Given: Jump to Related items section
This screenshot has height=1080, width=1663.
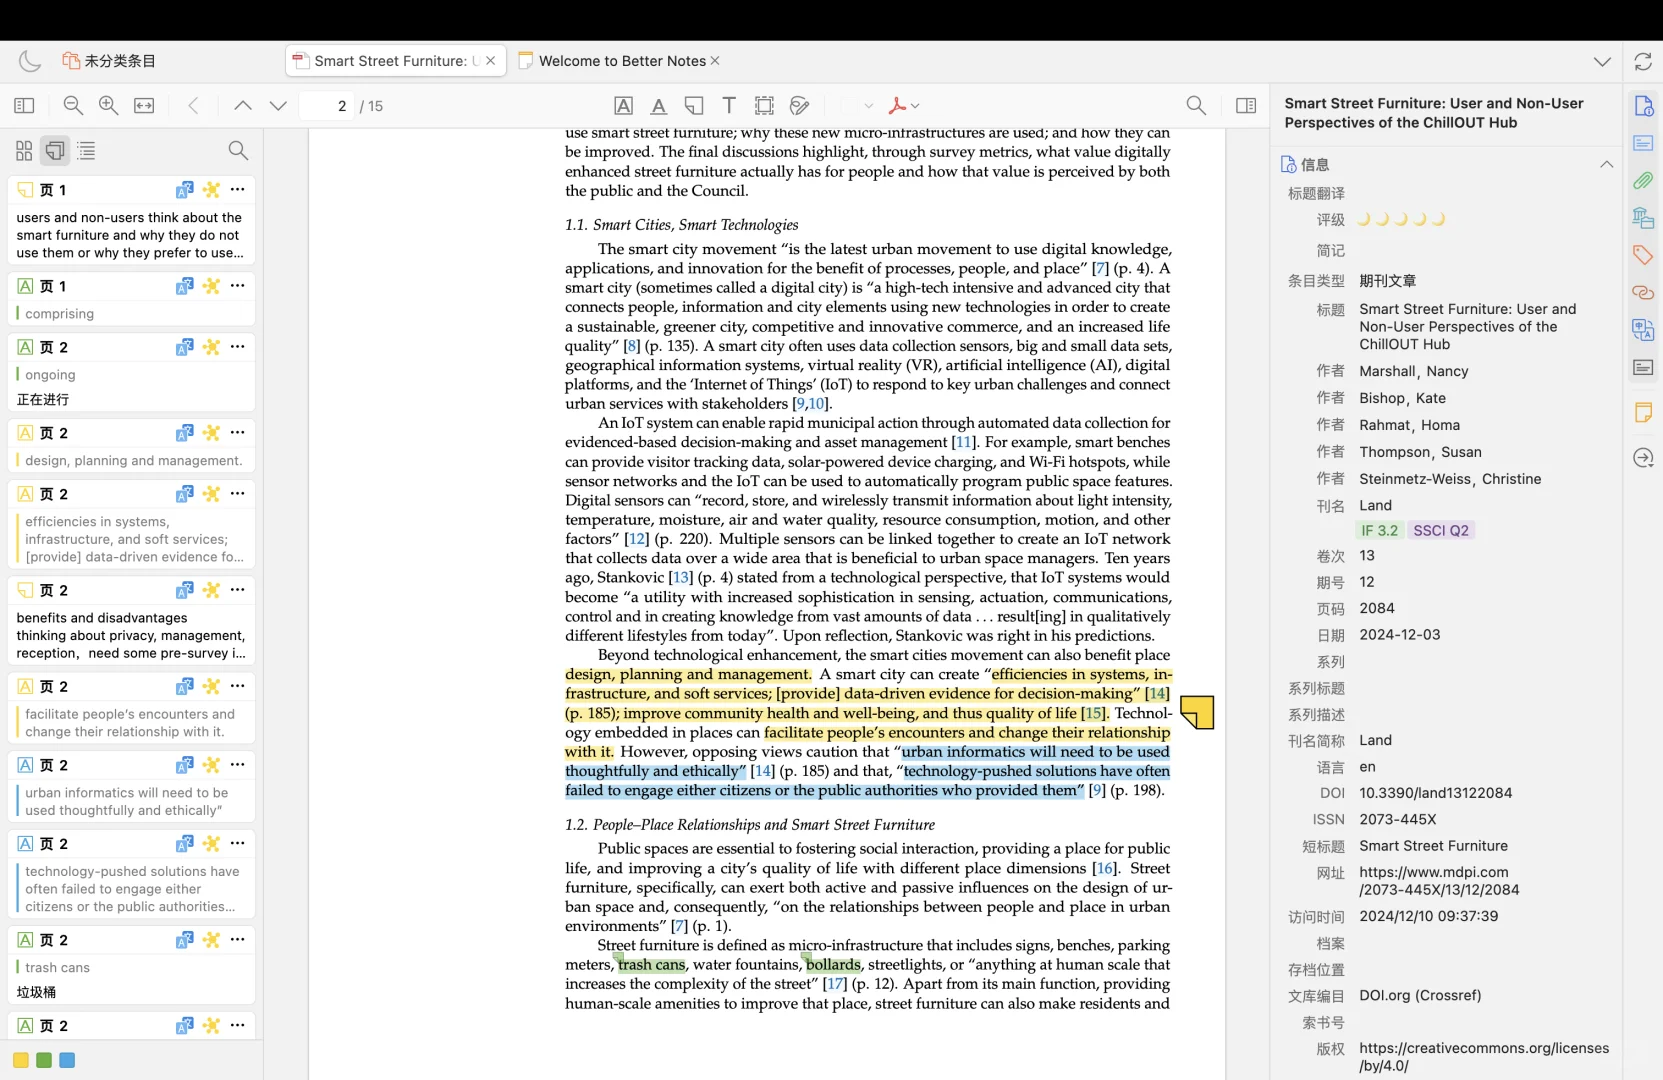Looking at the screenshot, I should click(x=1643, y=292).
